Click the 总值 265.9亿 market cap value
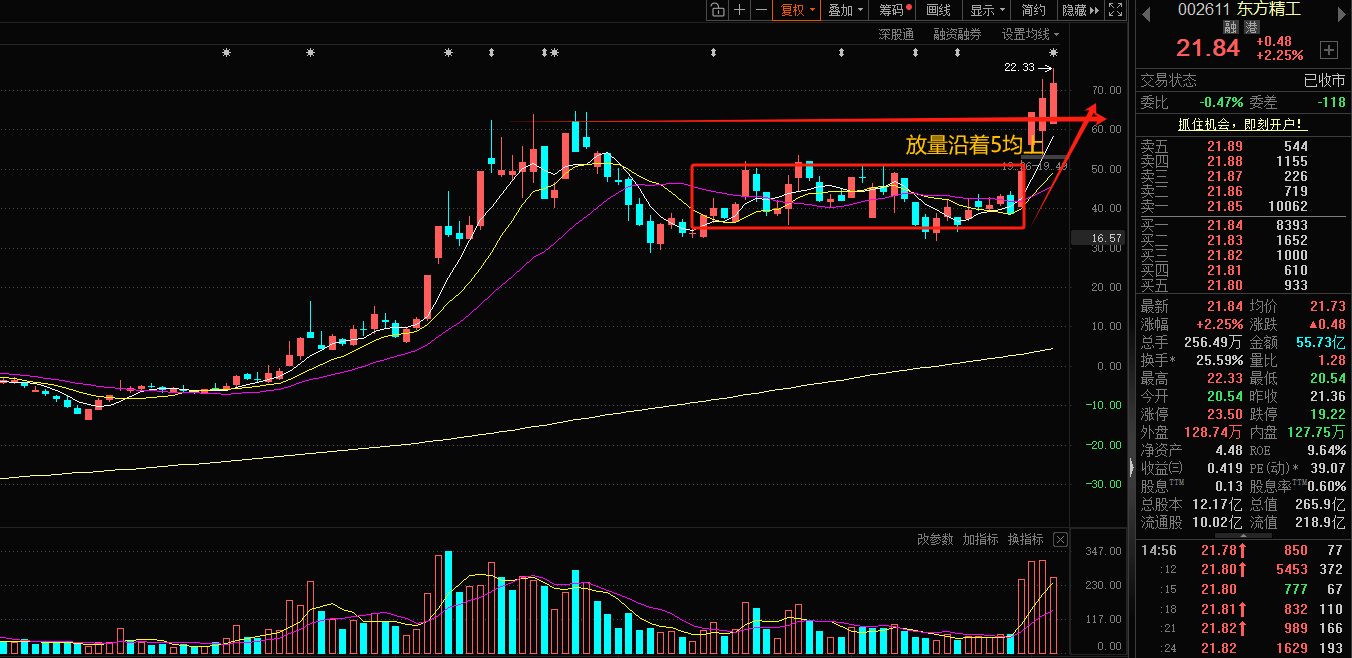The width and height of the screenshot is (1352, 658). (x=1322, y=504)
